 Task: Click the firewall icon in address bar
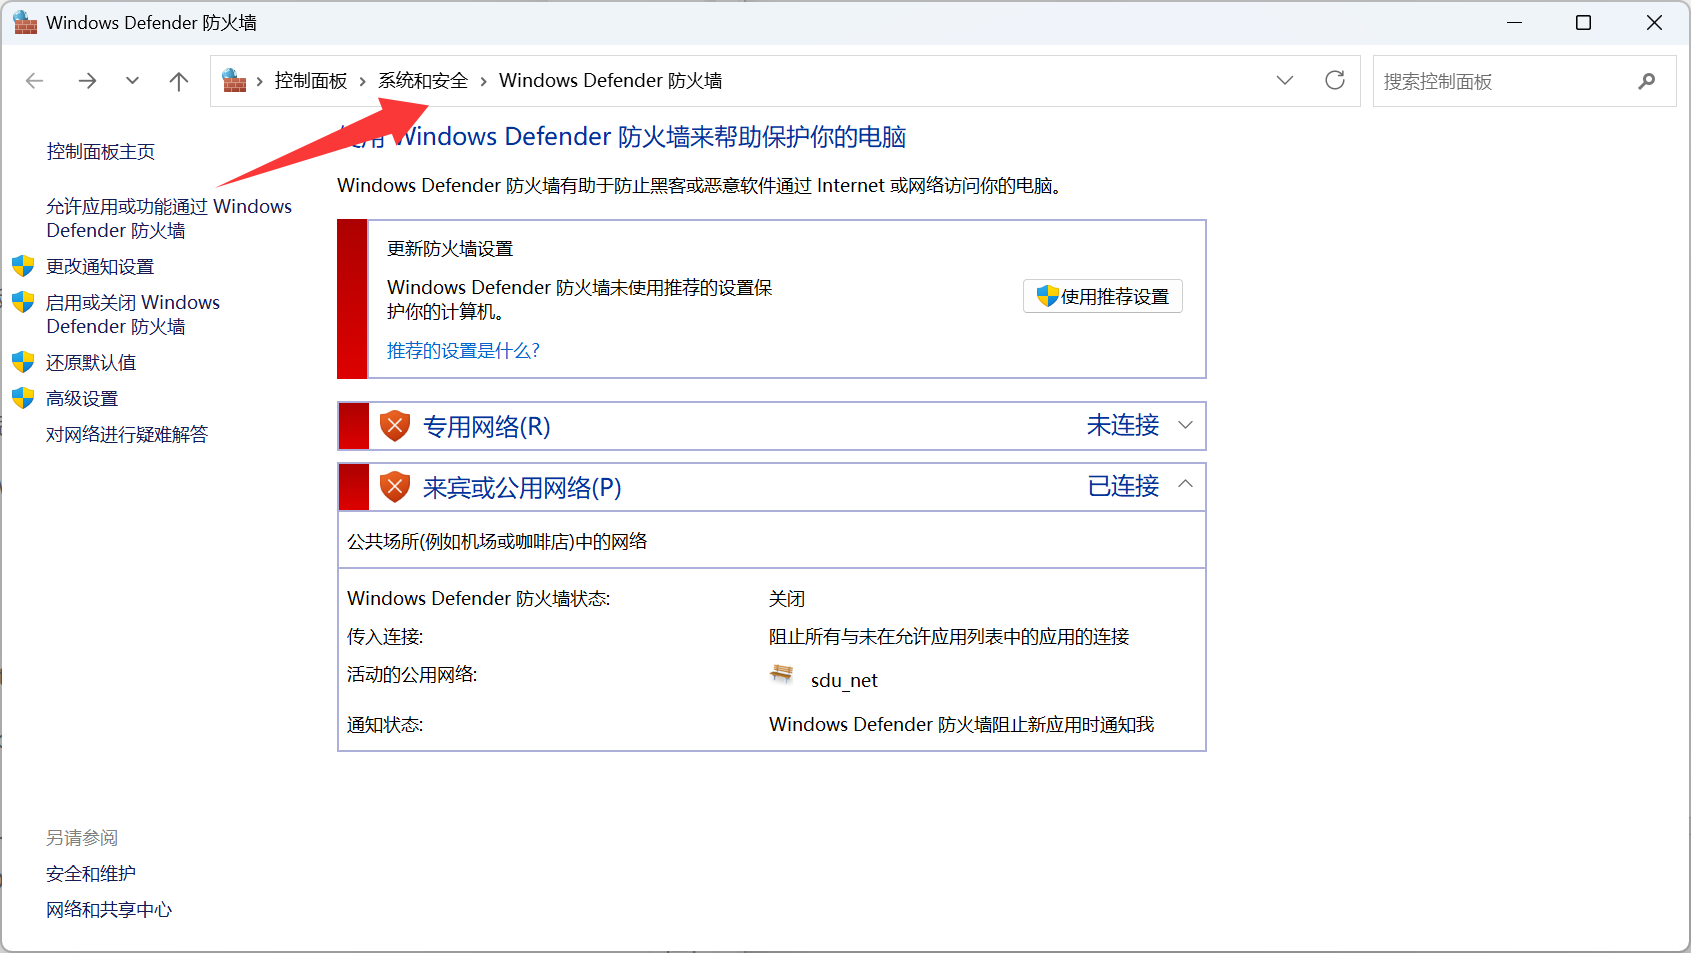[x=234, y=80]
